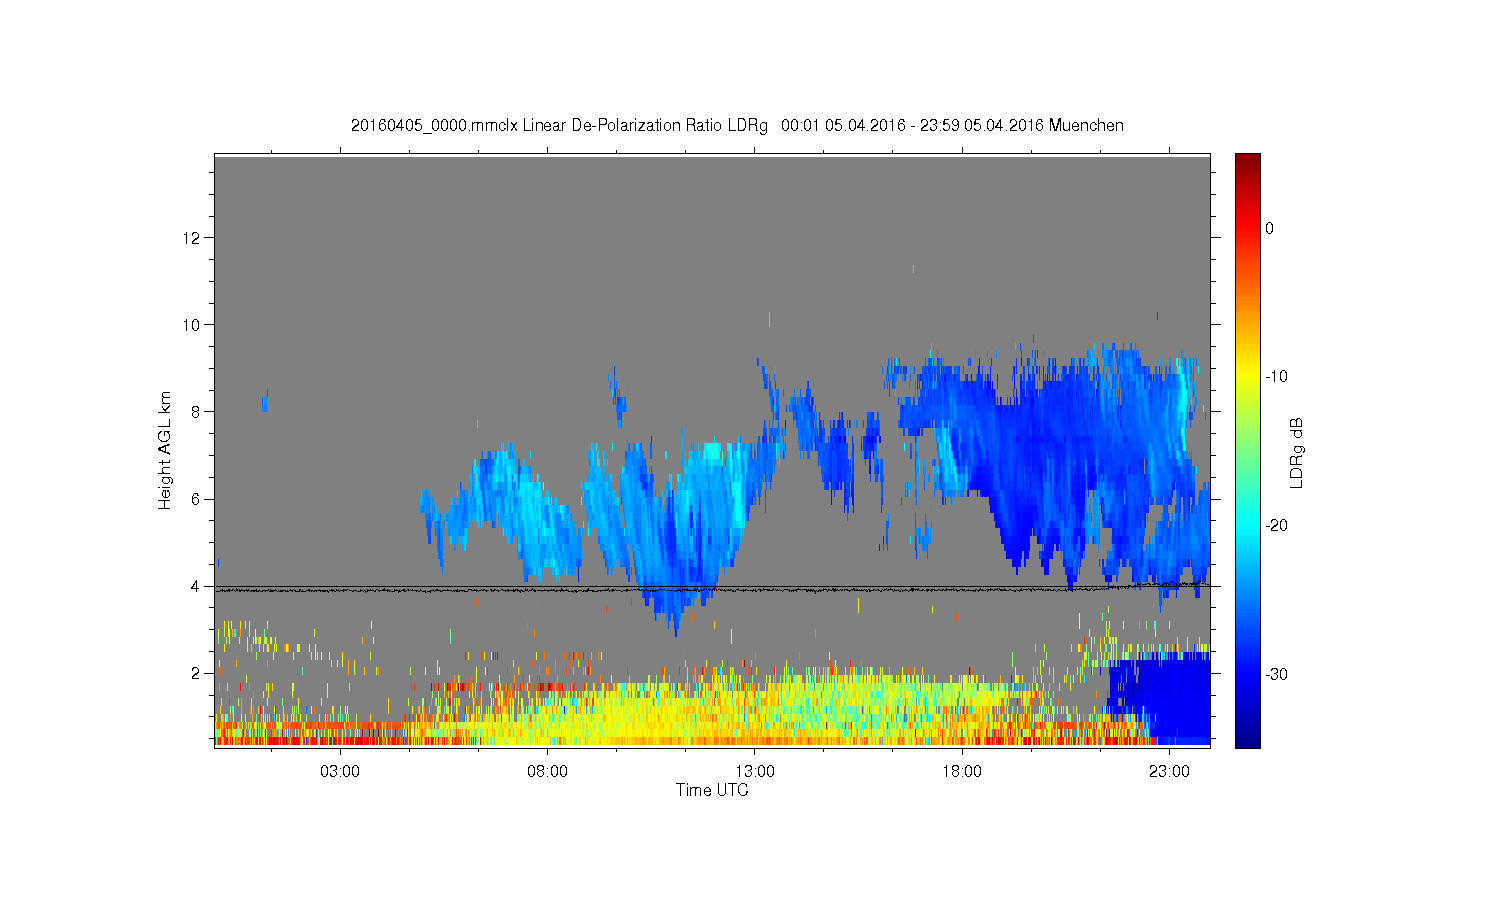1500x900 pixels.
Task: Click the height tick label 4
Action: tap(196, 586)
